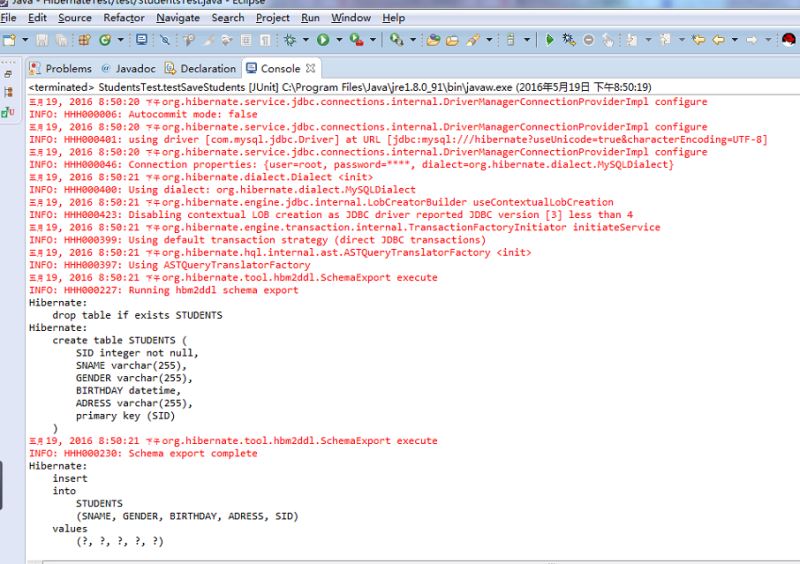The image size is (800, 564).
Task: Click the Back to last edit location arrow
Action: pyautogui.click(x=698, y=40)
